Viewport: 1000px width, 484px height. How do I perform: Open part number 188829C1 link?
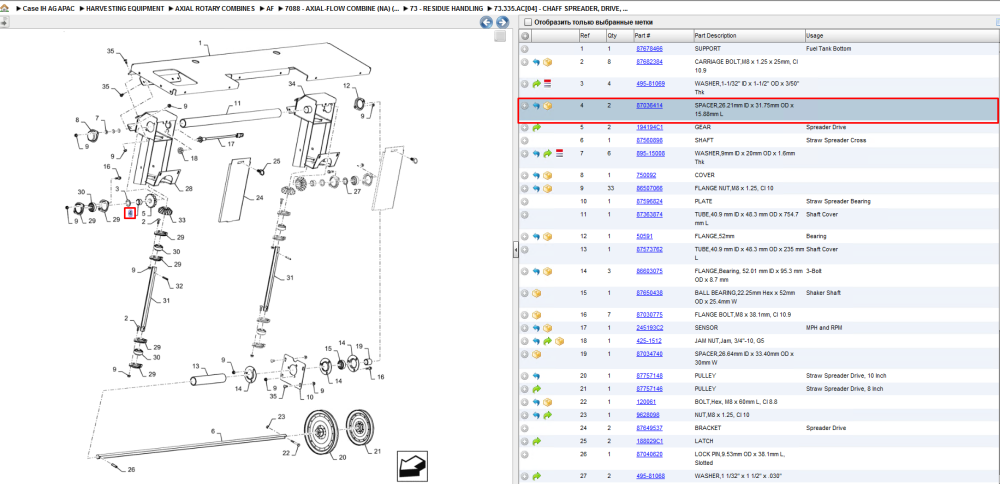649,441
